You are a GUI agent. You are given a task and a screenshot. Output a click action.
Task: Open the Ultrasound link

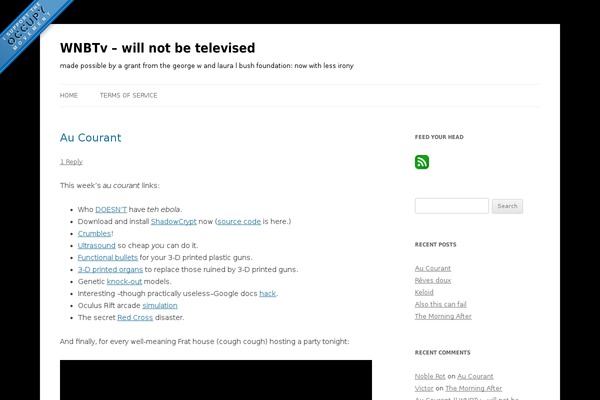(x=96, y=245)
